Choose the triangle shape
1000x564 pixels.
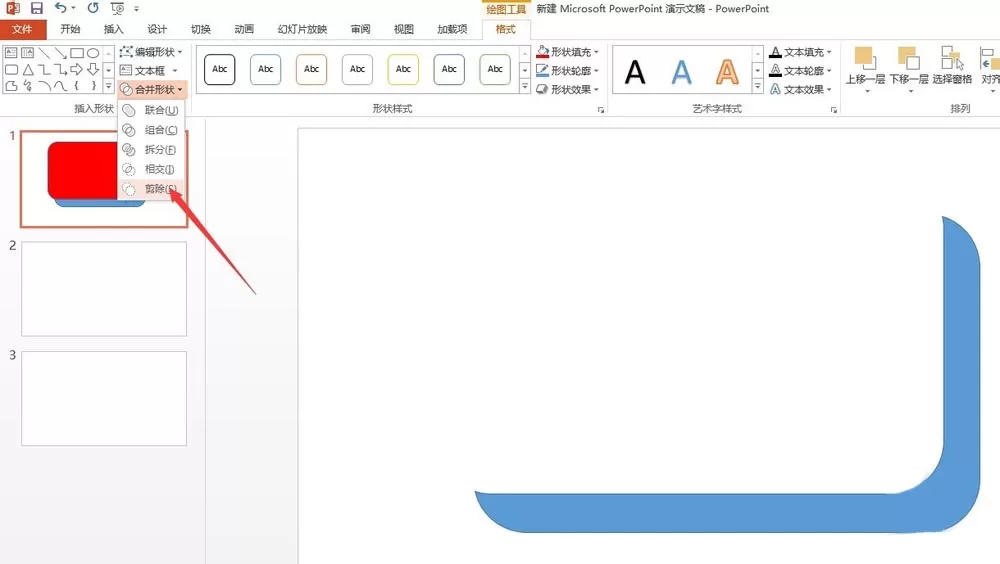coord(27,70)
